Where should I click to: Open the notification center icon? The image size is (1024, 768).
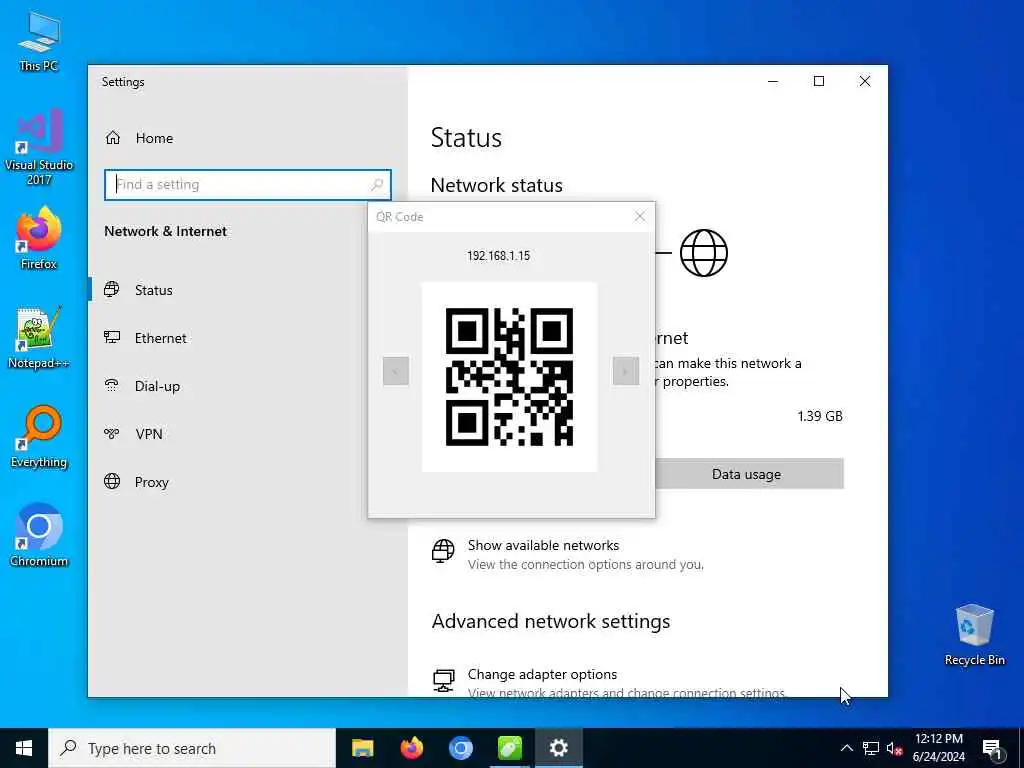pyautogui.click(x=992, y=748)
